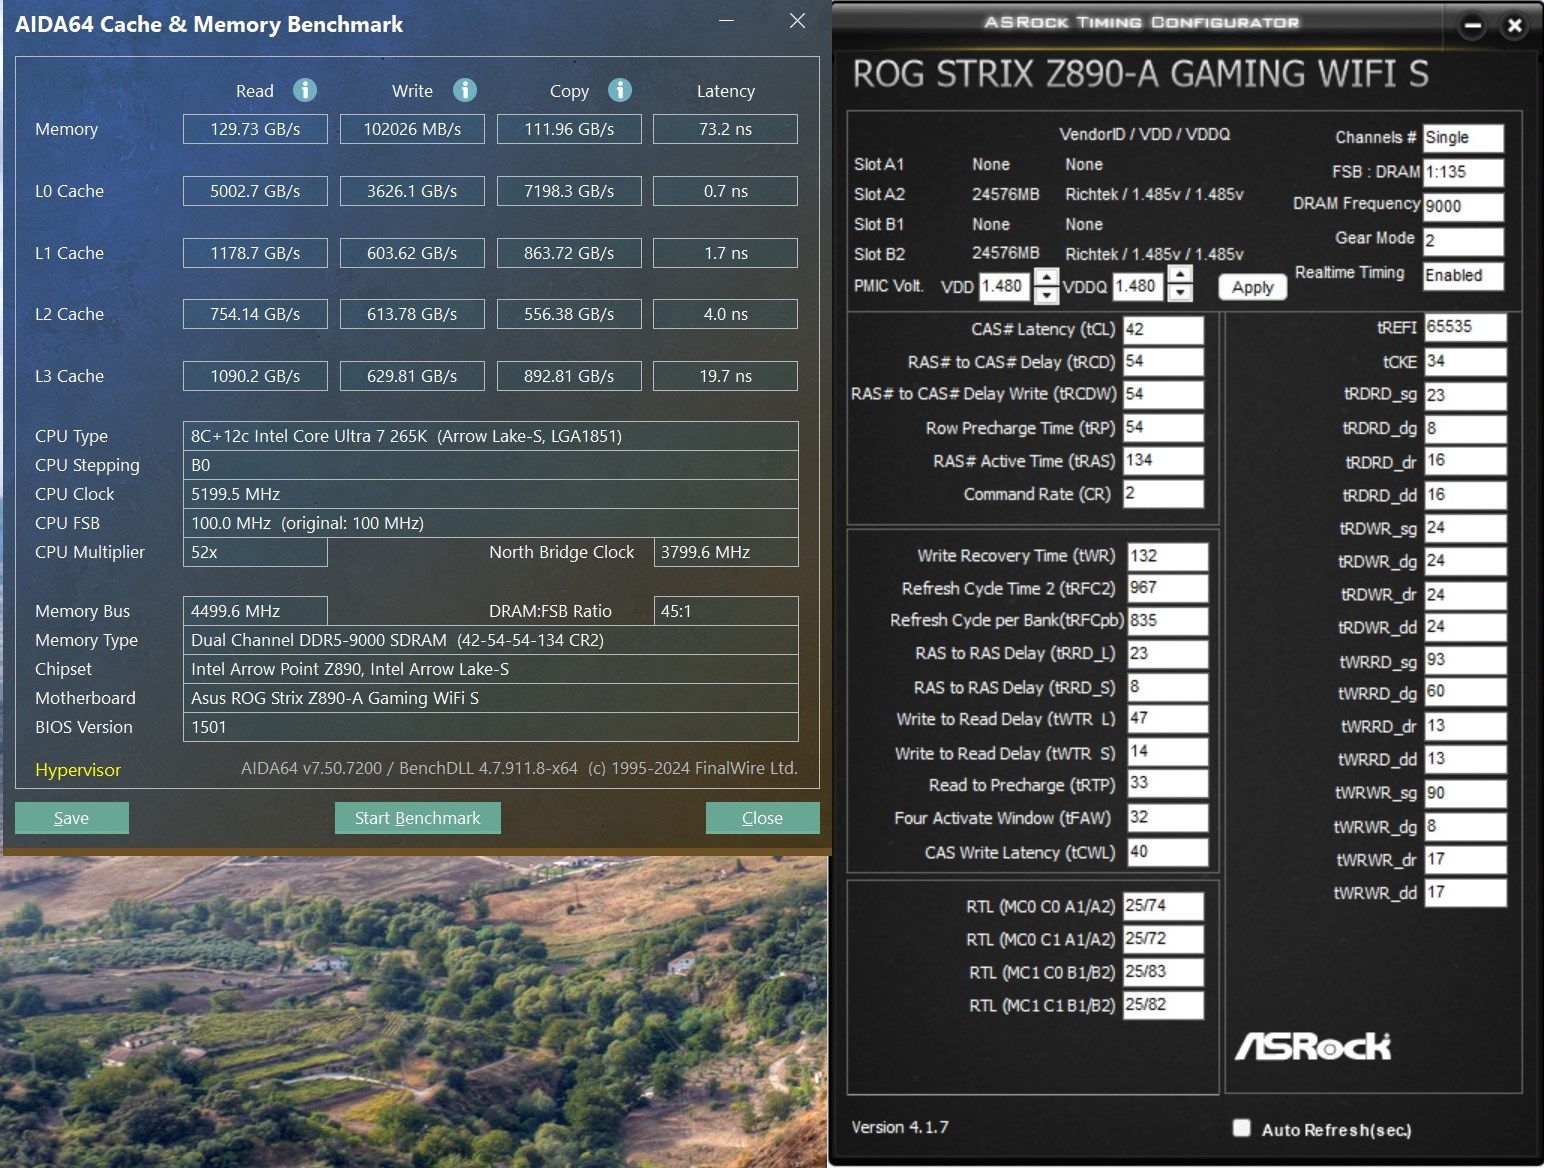Click the Channels # field showing Single
Screen dimensions: 1544x1168
click(1463, 138)
